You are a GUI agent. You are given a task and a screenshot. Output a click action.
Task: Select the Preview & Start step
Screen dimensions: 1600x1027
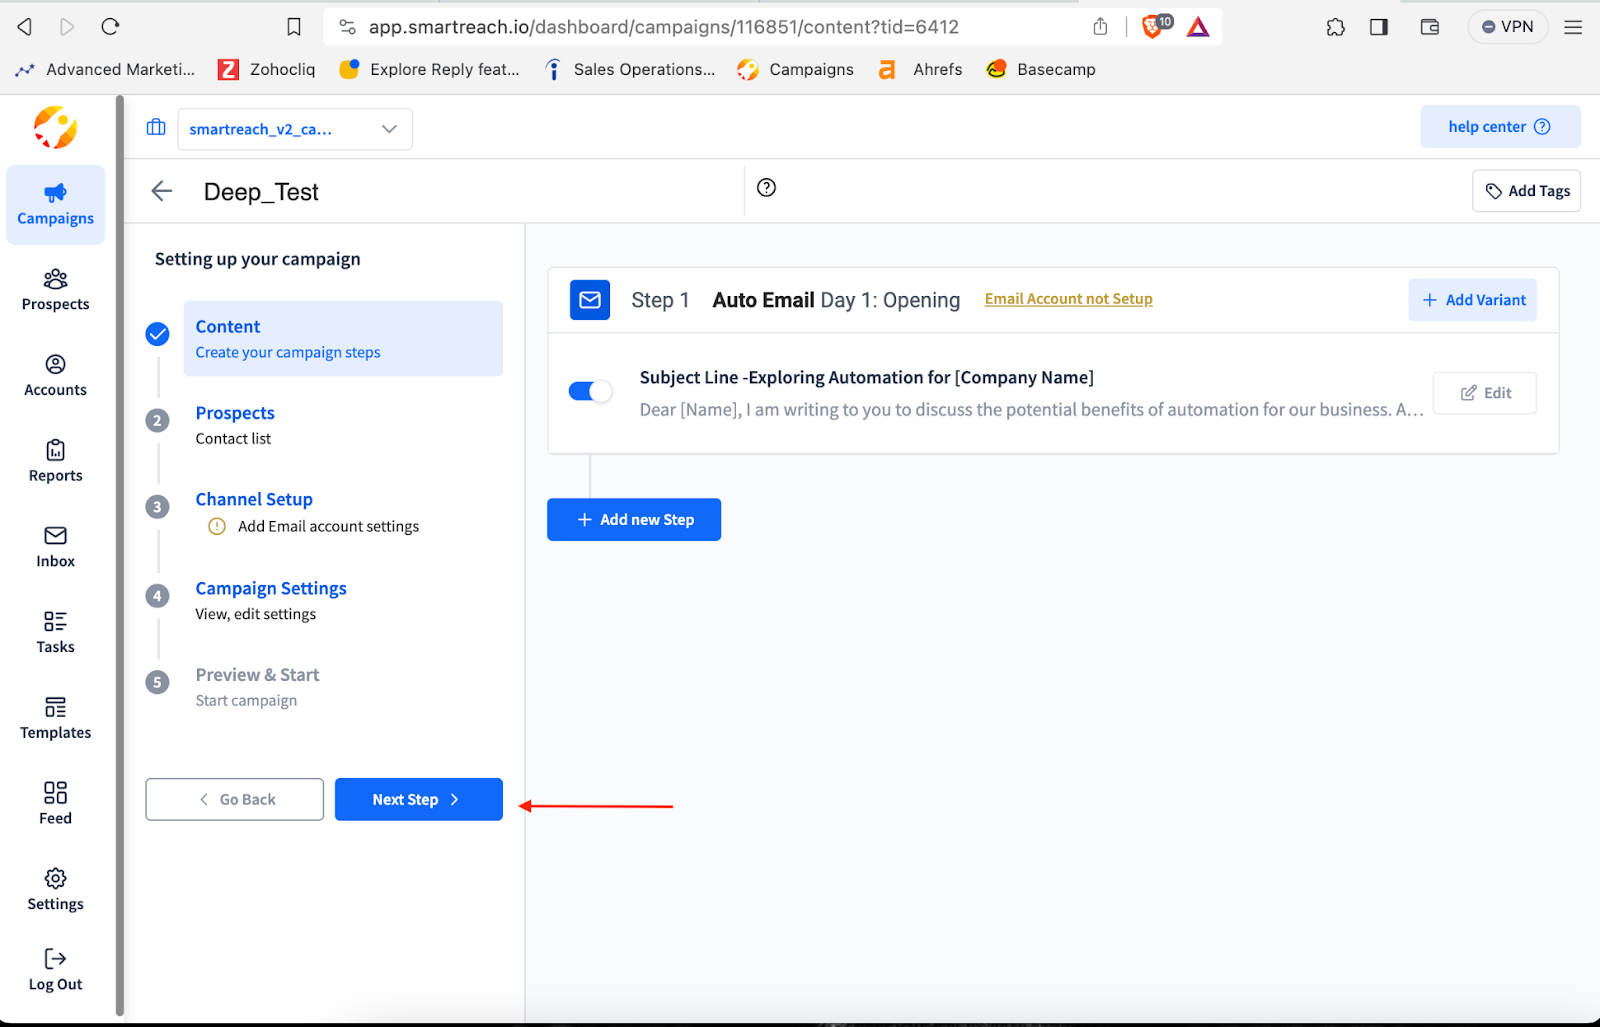tap(257, 687)
